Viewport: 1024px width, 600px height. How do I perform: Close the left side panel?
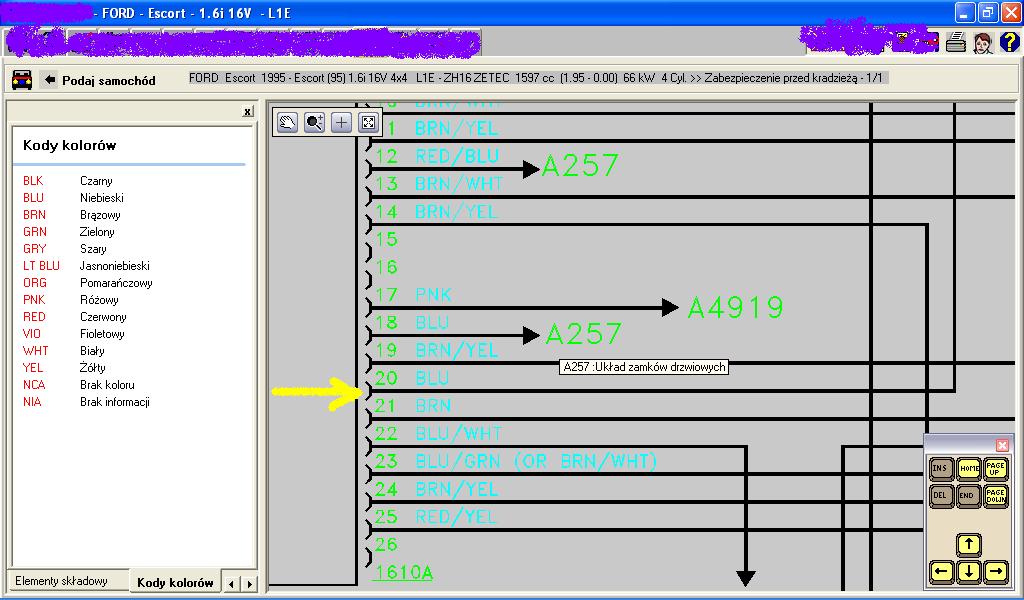point(247,112)
